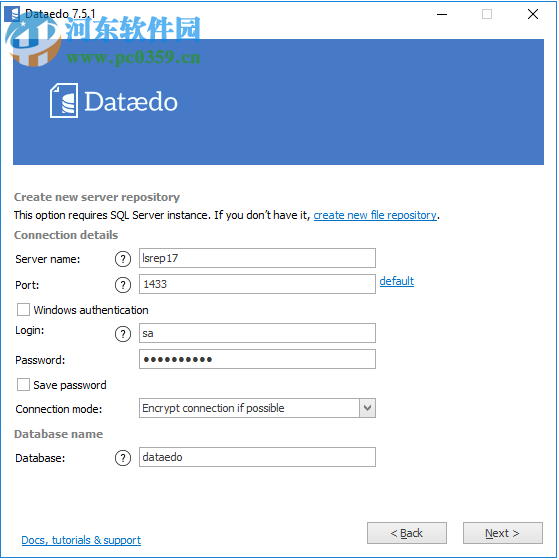Screen dimensions: 559x560
Task: Open the Connection mode dropdown
Action: (x=368, y=408)
